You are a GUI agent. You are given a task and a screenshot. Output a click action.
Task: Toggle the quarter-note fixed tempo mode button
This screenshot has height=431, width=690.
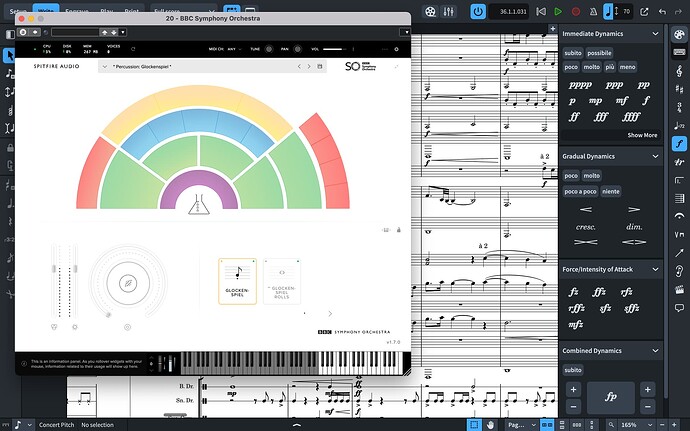pos(609,11)
